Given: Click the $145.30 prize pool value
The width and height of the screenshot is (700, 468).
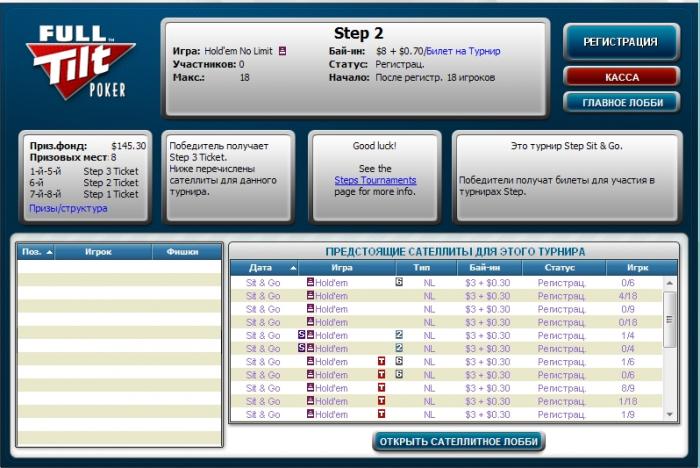Looking at the screenshot, I should (x=129, y=146).
